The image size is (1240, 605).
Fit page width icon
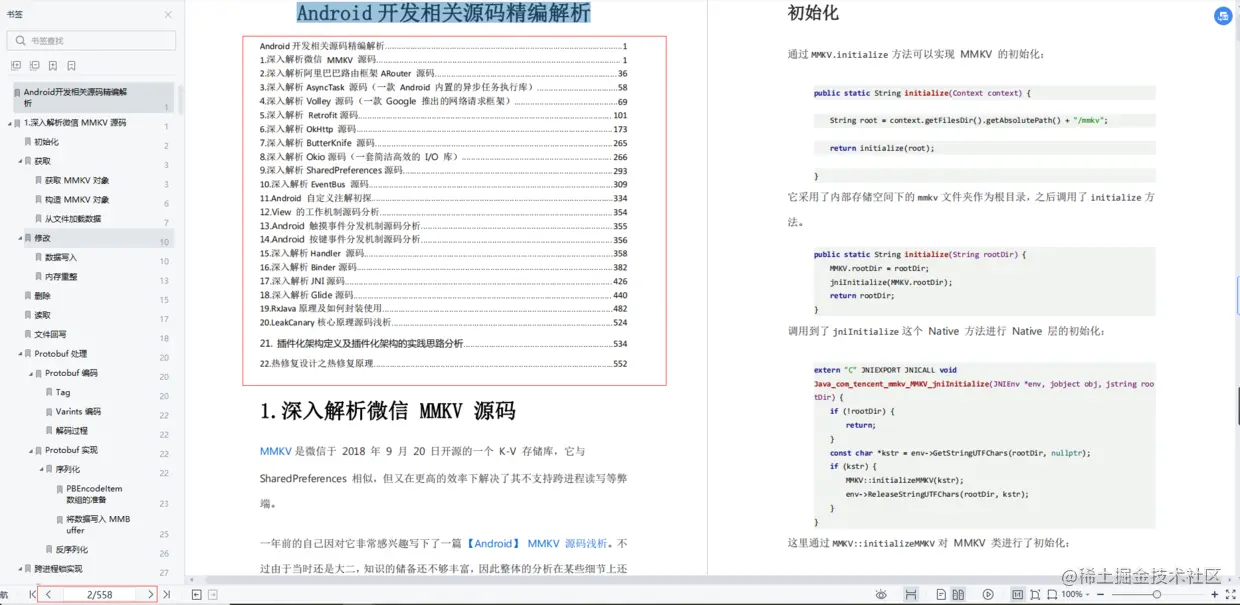1052,595
